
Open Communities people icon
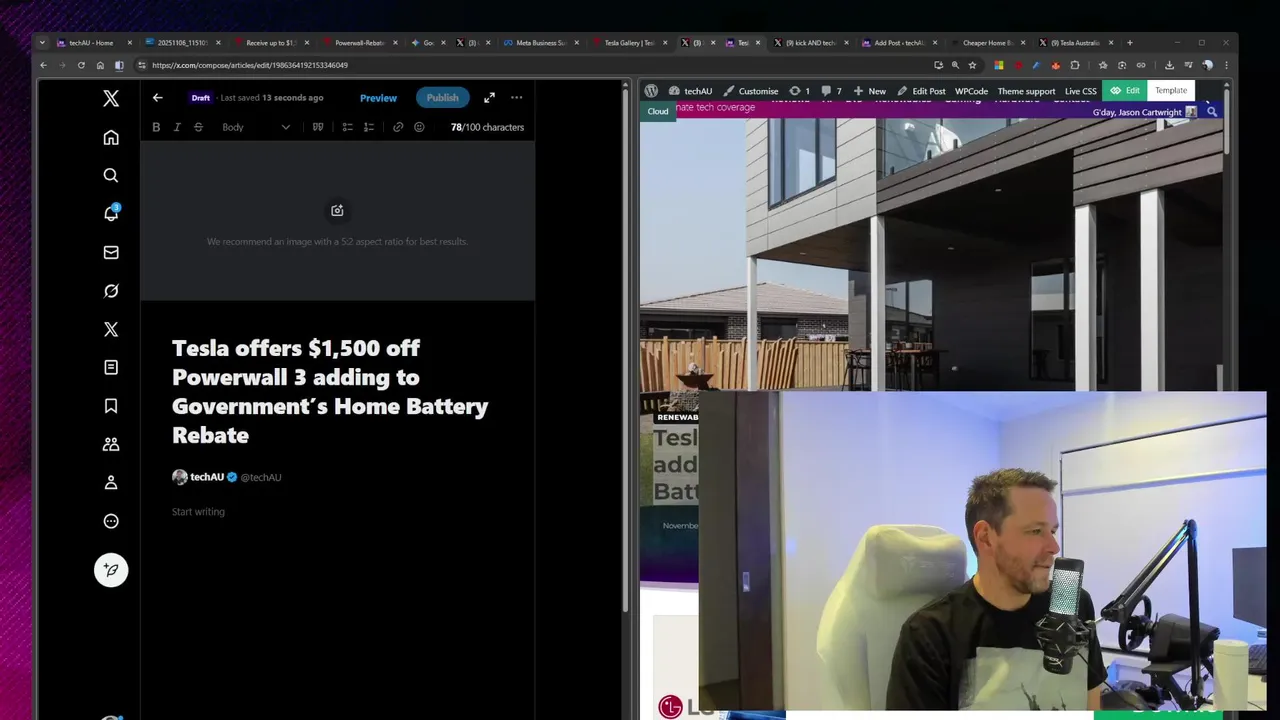[111, 444]
